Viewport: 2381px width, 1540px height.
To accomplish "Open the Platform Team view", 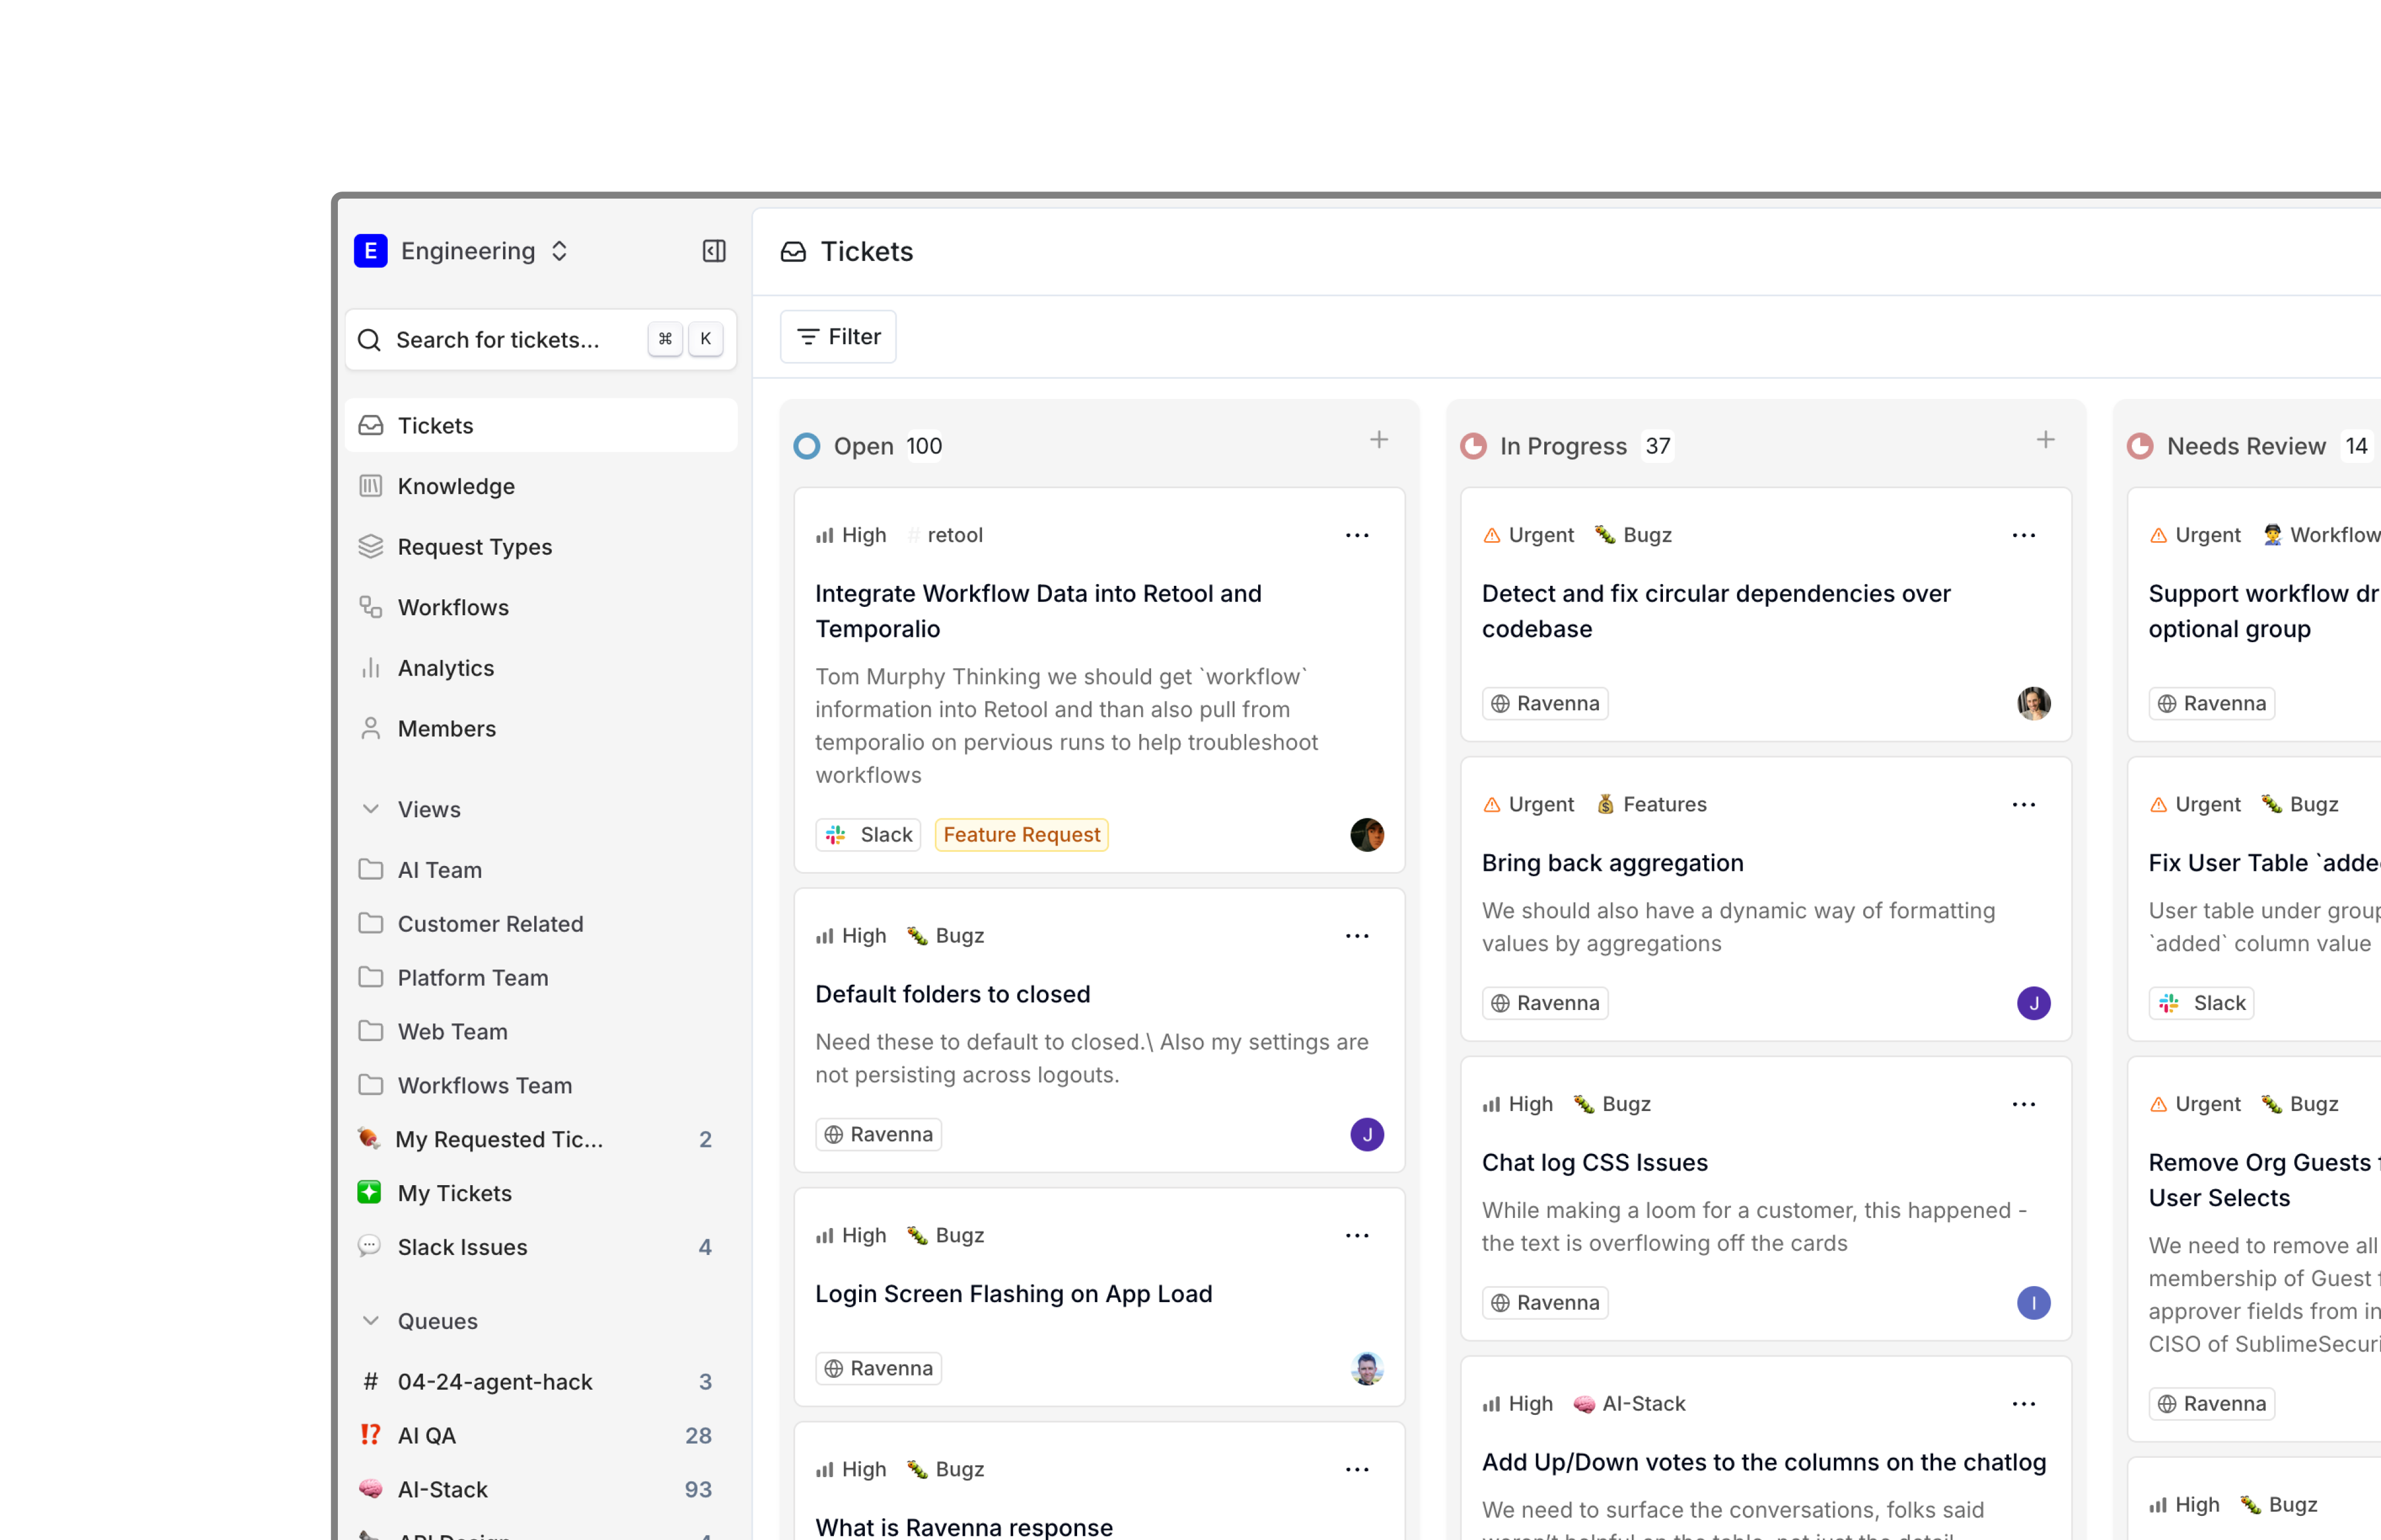I will tap(541, 978).
